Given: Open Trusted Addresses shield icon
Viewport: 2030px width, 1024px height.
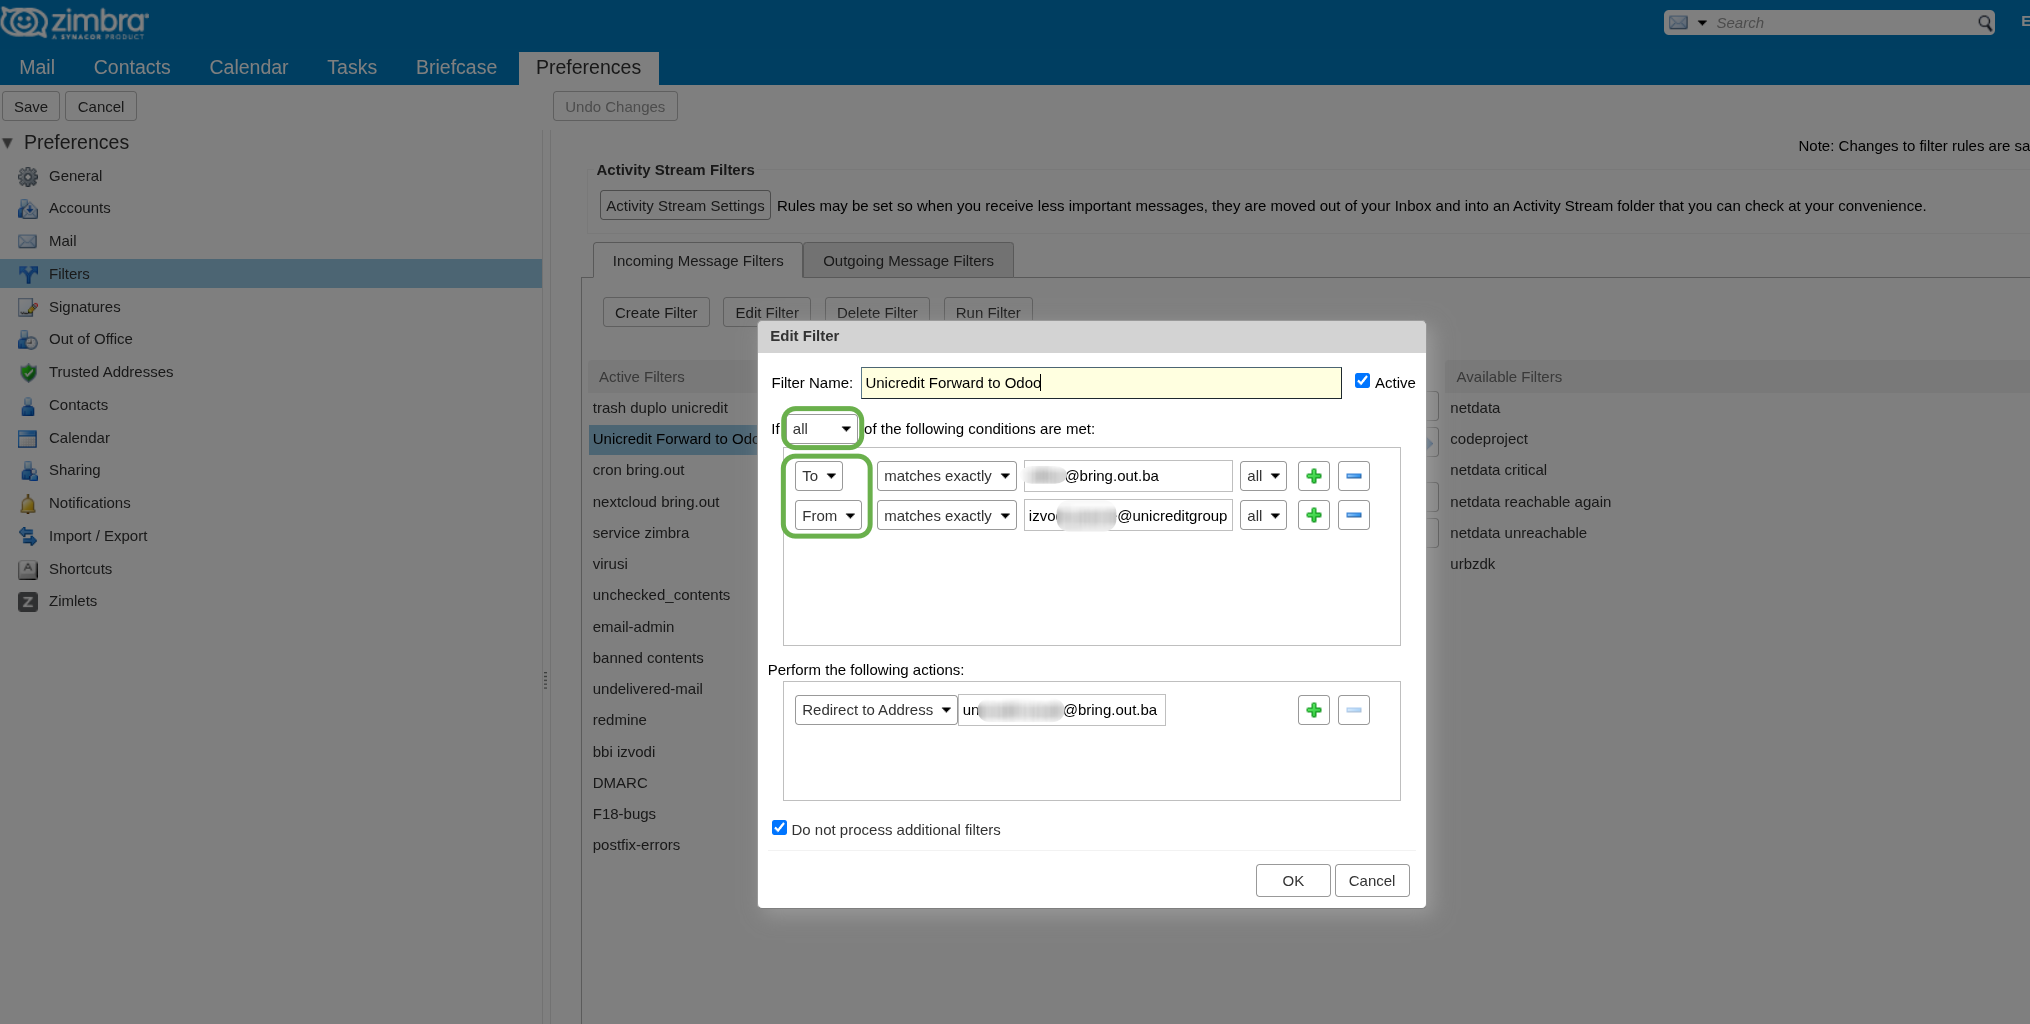Looking at the screenshot, I should [x=28, y=373].
